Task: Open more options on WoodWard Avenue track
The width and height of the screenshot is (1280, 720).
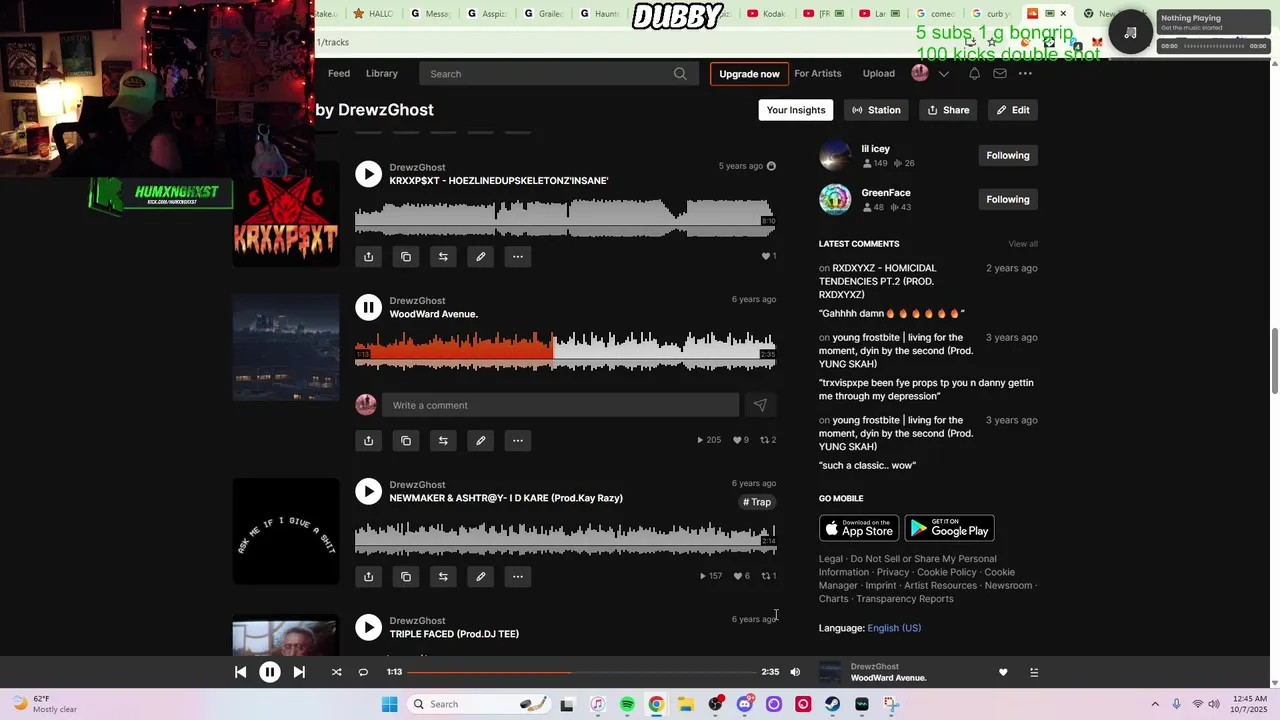Action: coord(518,440)
